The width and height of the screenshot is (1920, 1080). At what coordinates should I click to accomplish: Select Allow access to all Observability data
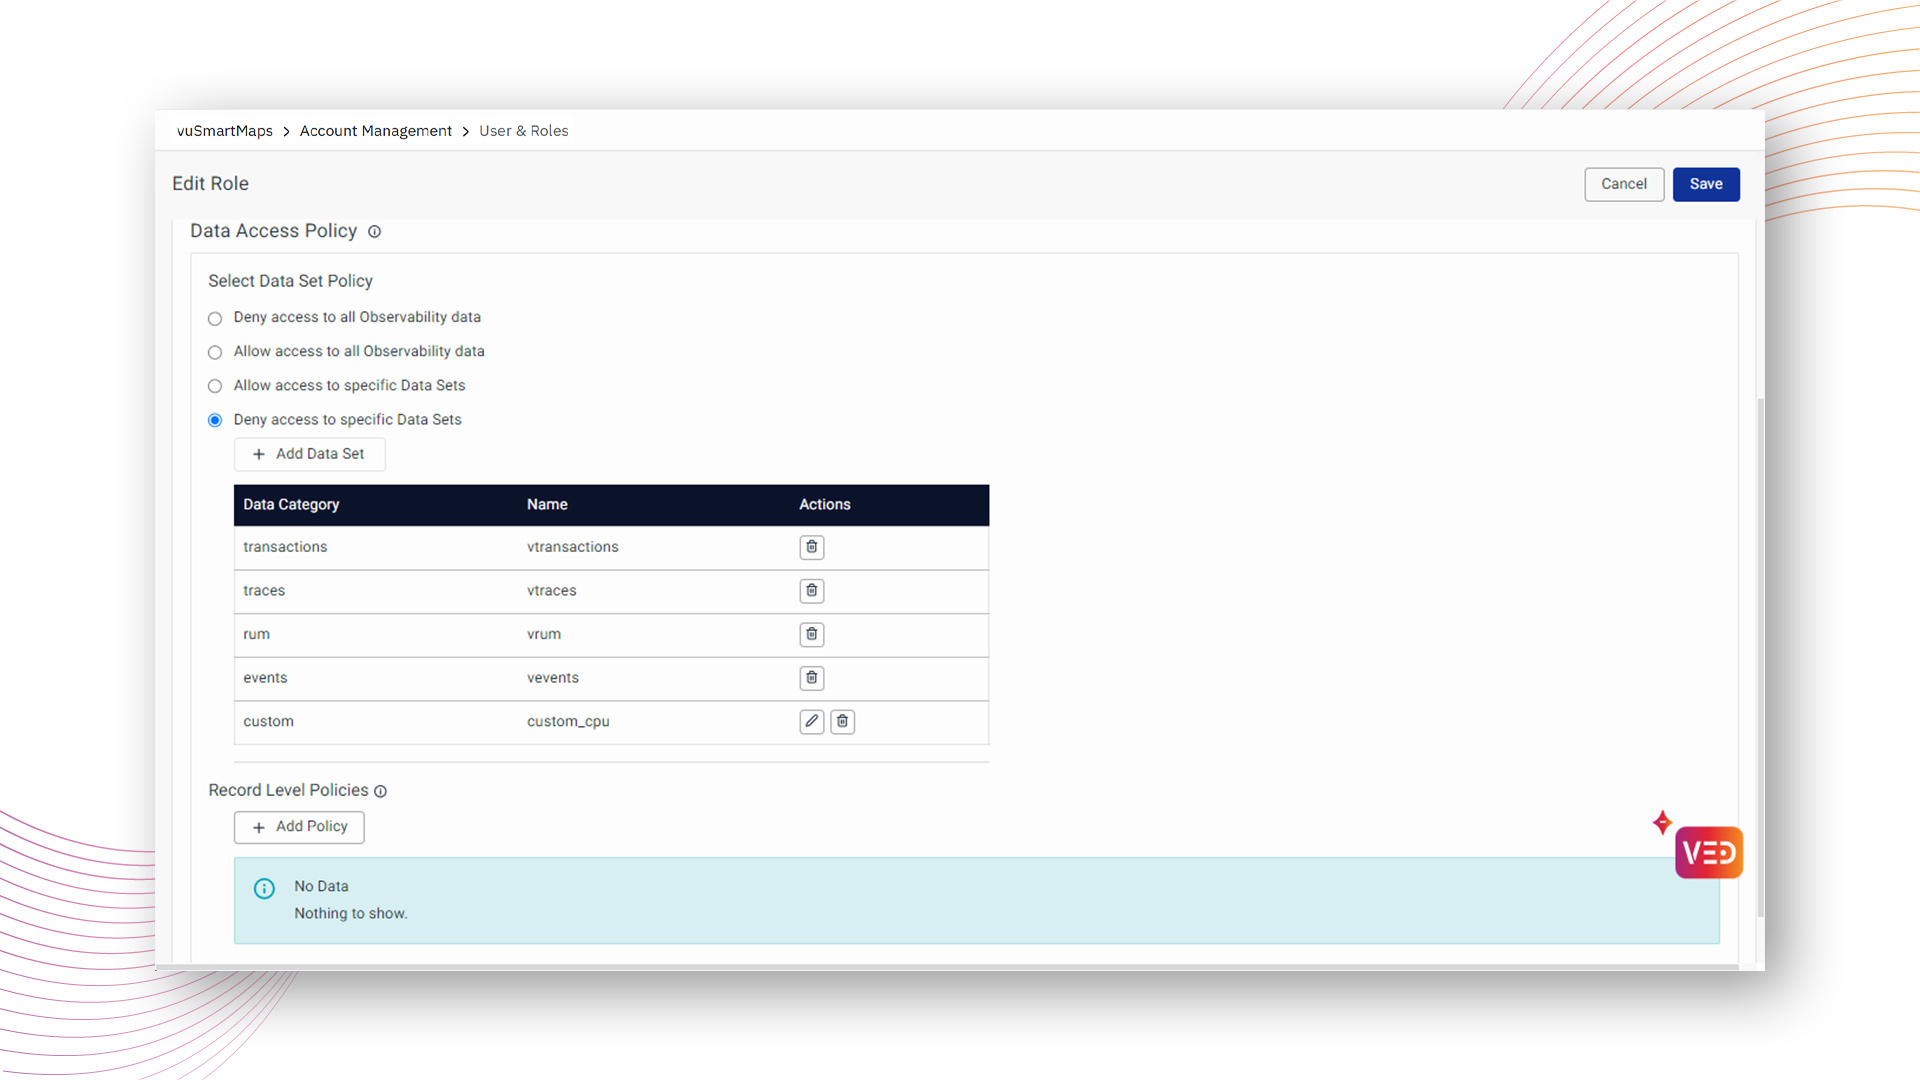215,352
